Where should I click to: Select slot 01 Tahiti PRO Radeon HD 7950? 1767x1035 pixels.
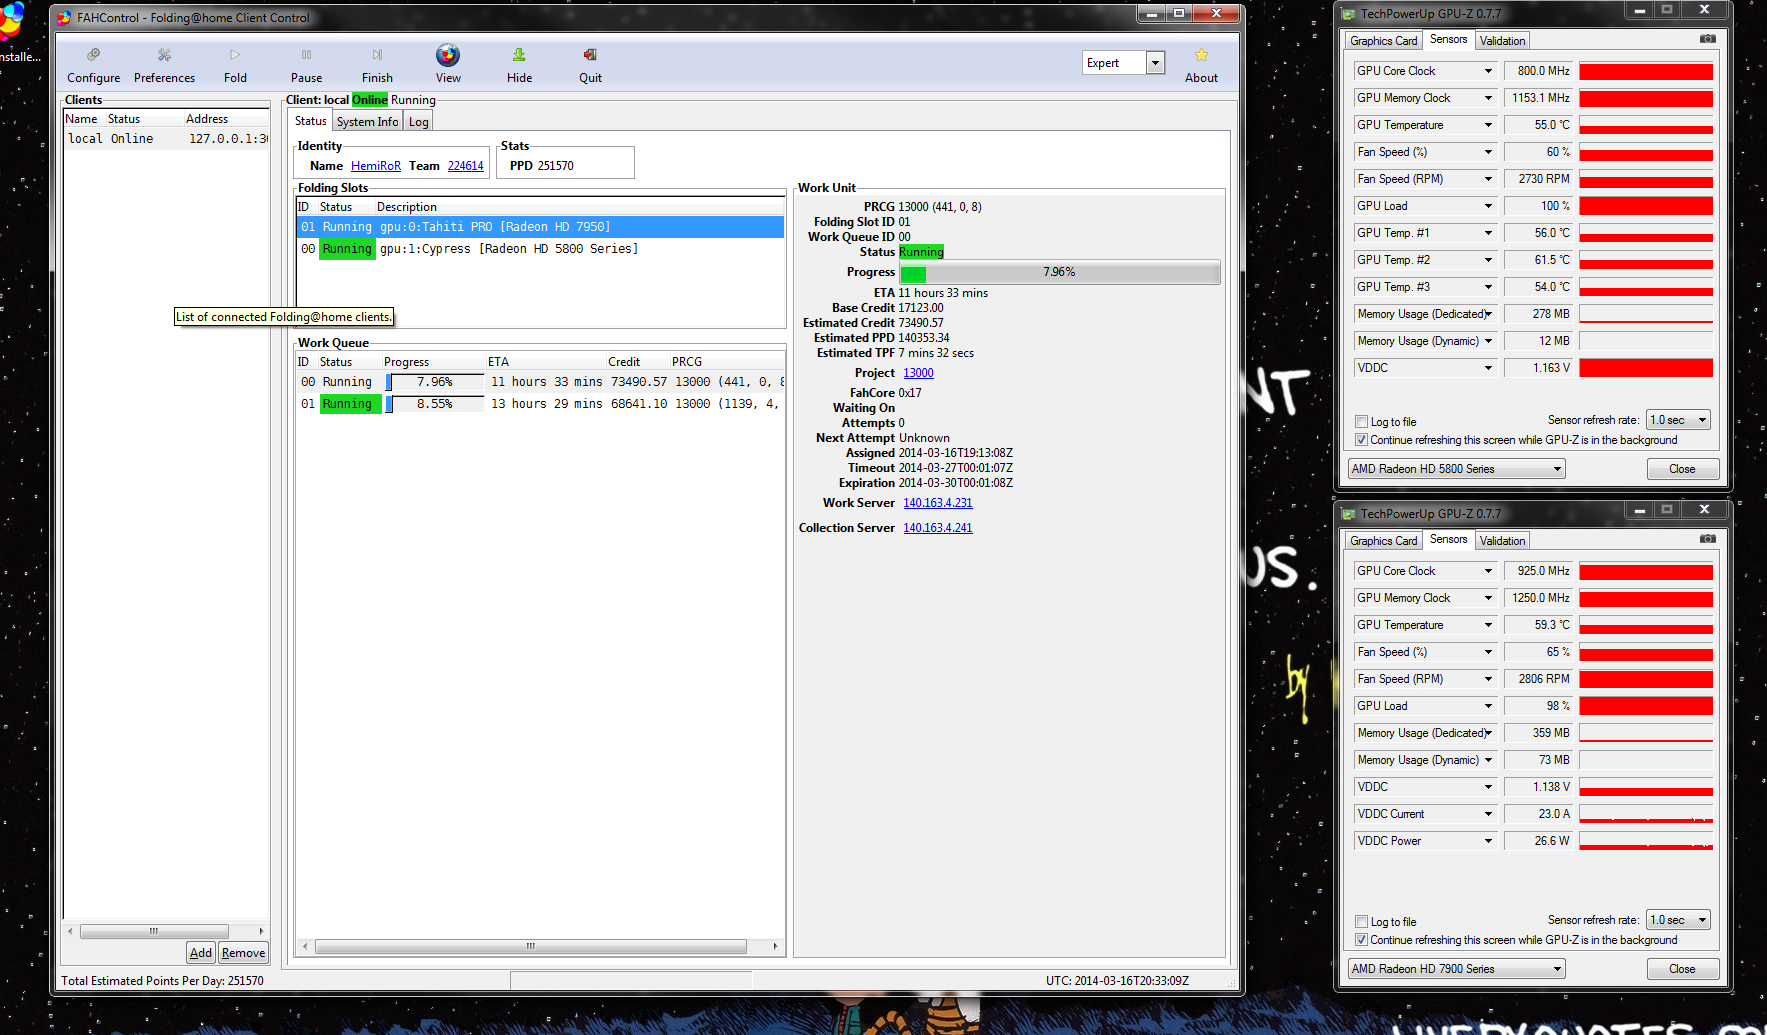coord(540,227)
